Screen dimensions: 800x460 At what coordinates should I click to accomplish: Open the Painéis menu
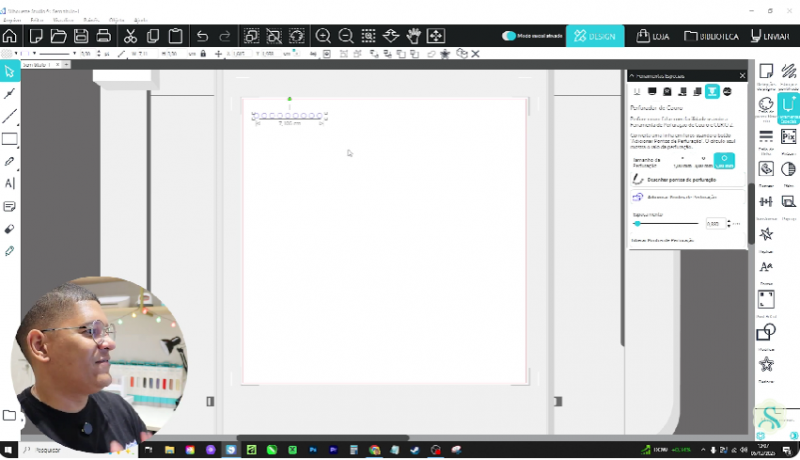(91, 20)
